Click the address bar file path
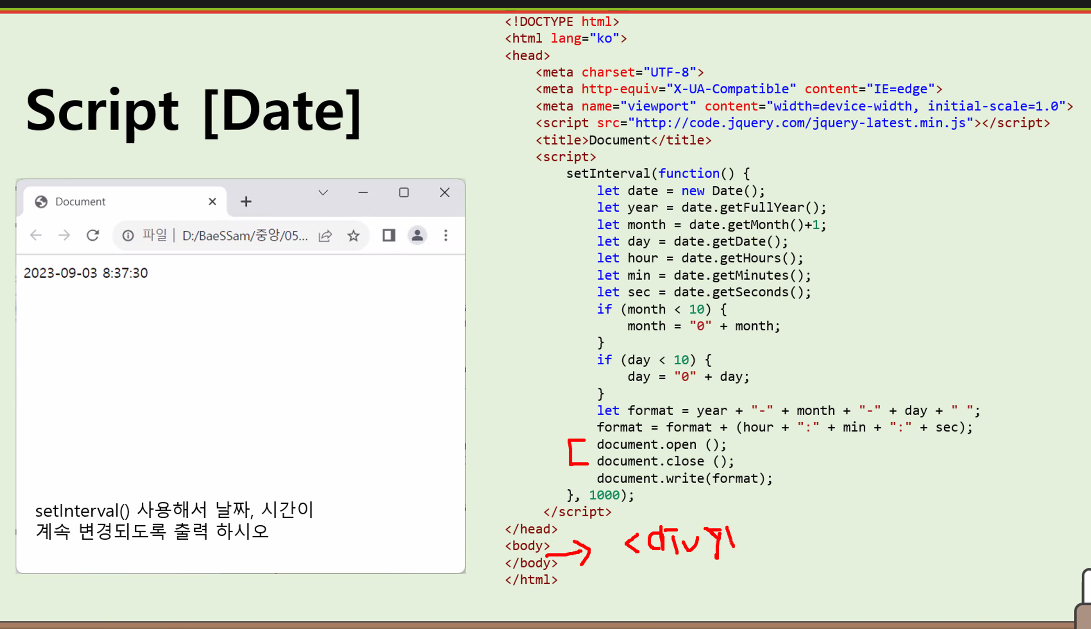 (x=245, y=236)
